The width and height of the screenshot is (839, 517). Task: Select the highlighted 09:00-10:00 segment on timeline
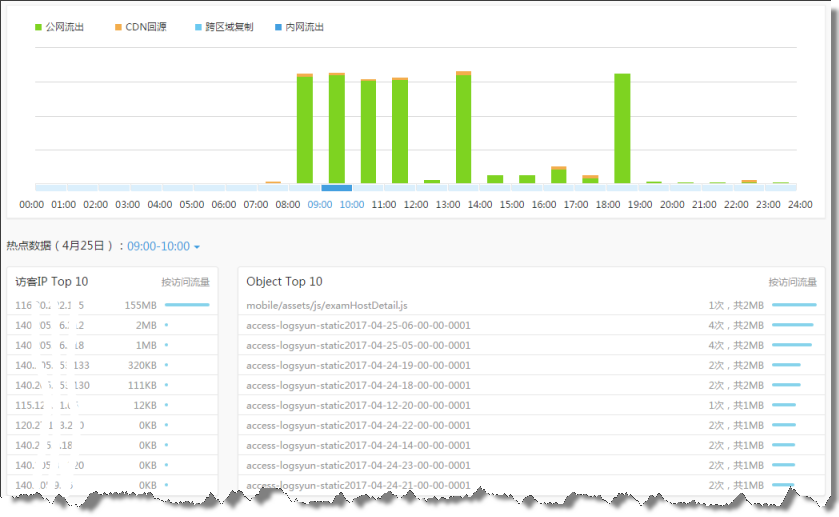click(x=336, y=187)
